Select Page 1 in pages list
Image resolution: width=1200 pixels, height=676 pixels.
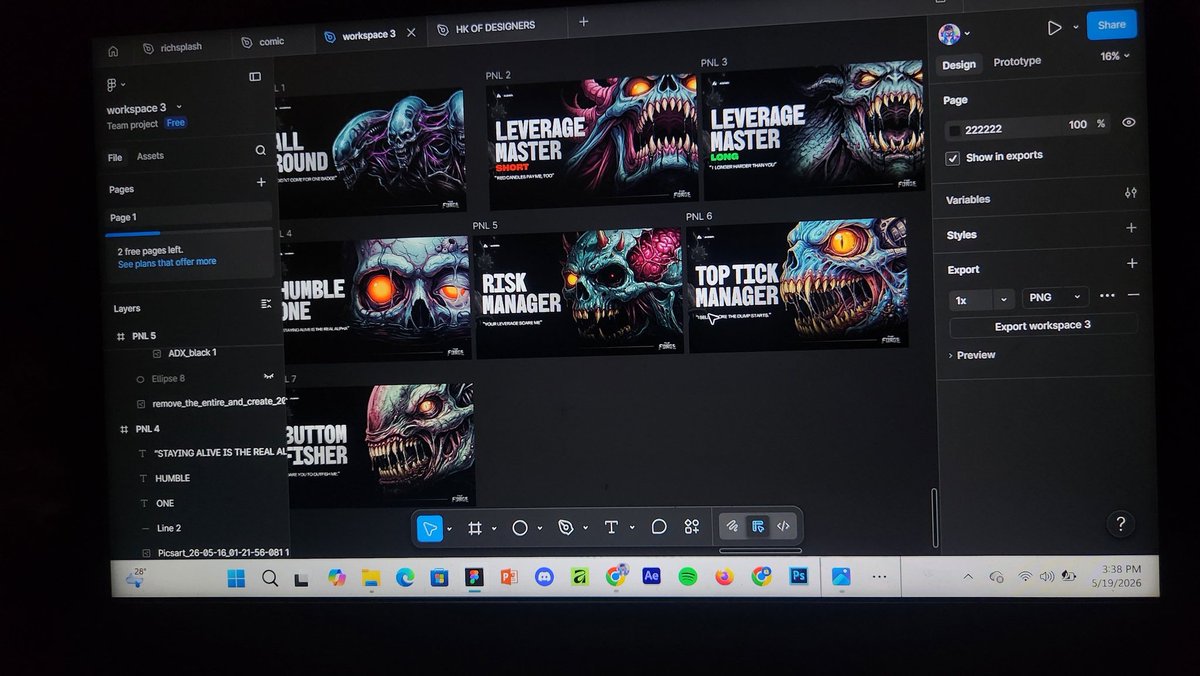189,217
